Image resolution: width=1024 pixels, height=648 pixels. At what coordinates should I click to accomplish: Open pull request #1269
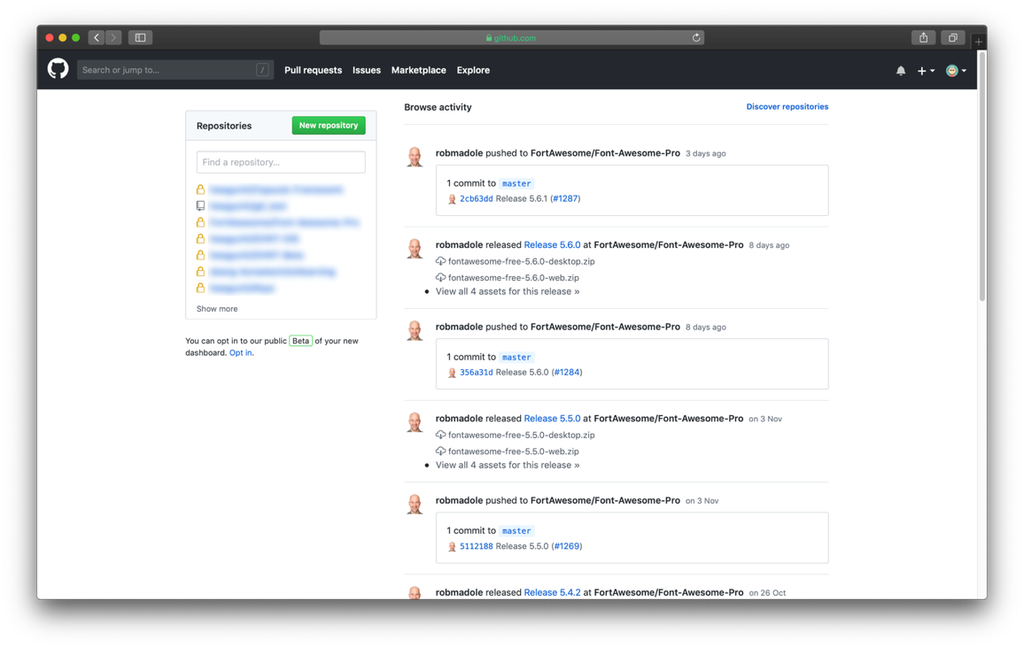click(x=567, y=546)
